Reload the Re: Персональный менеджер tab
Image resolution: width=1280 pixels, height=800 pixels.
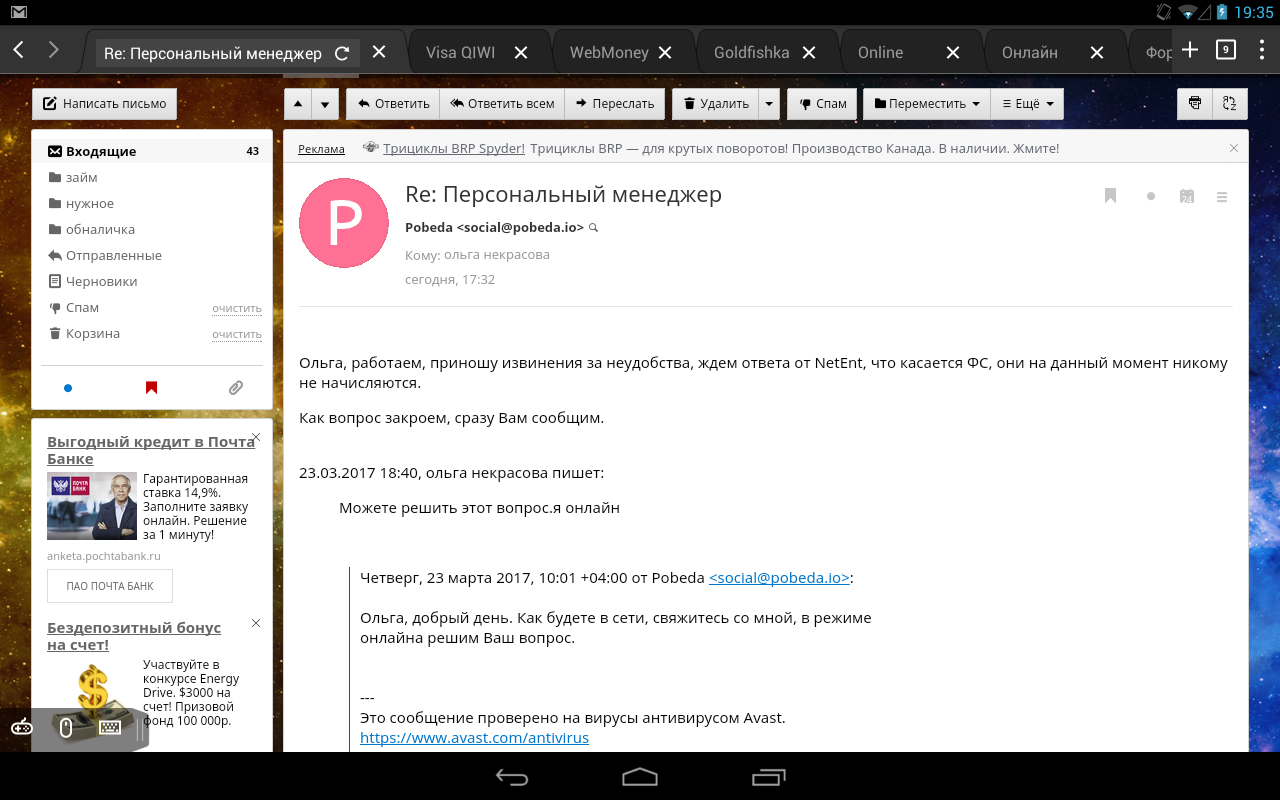point(342,53)
